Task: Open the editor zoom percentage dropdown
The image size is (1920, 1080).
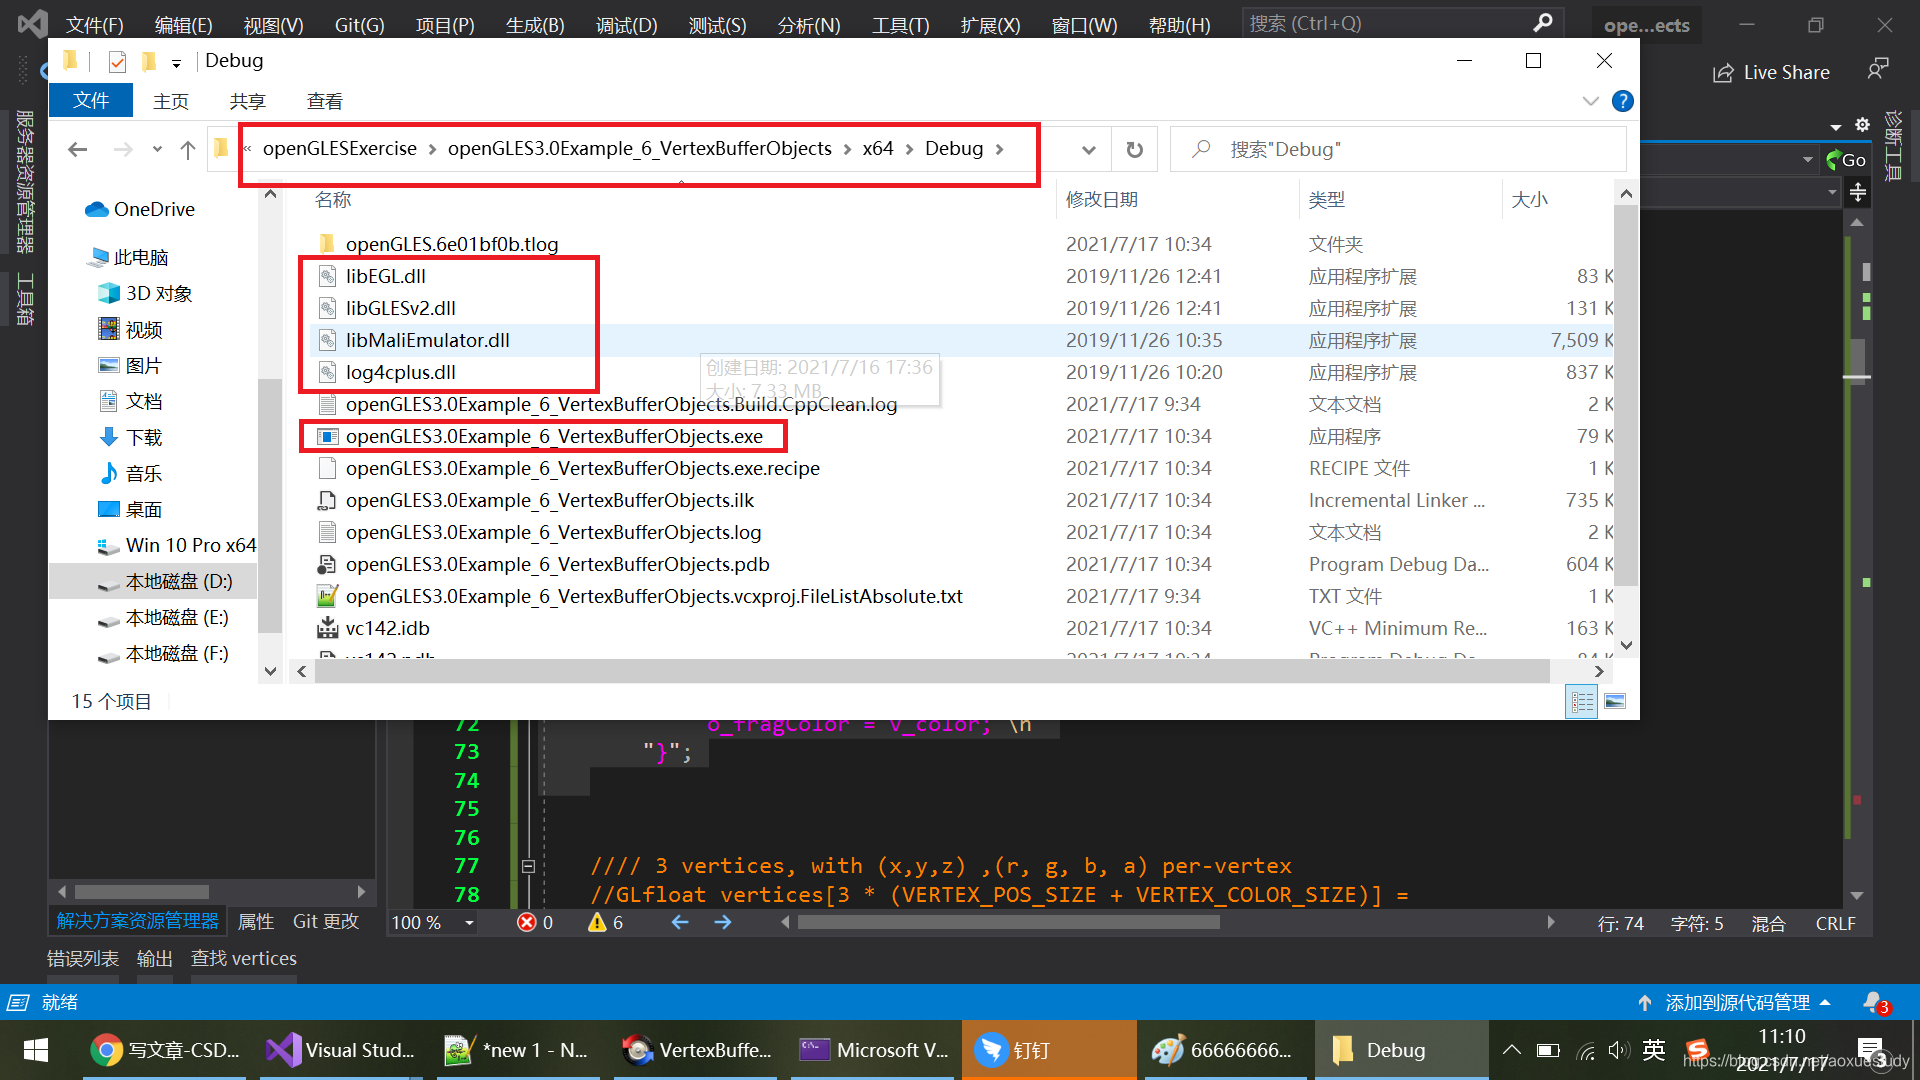Action: click(x=469, y=923)
